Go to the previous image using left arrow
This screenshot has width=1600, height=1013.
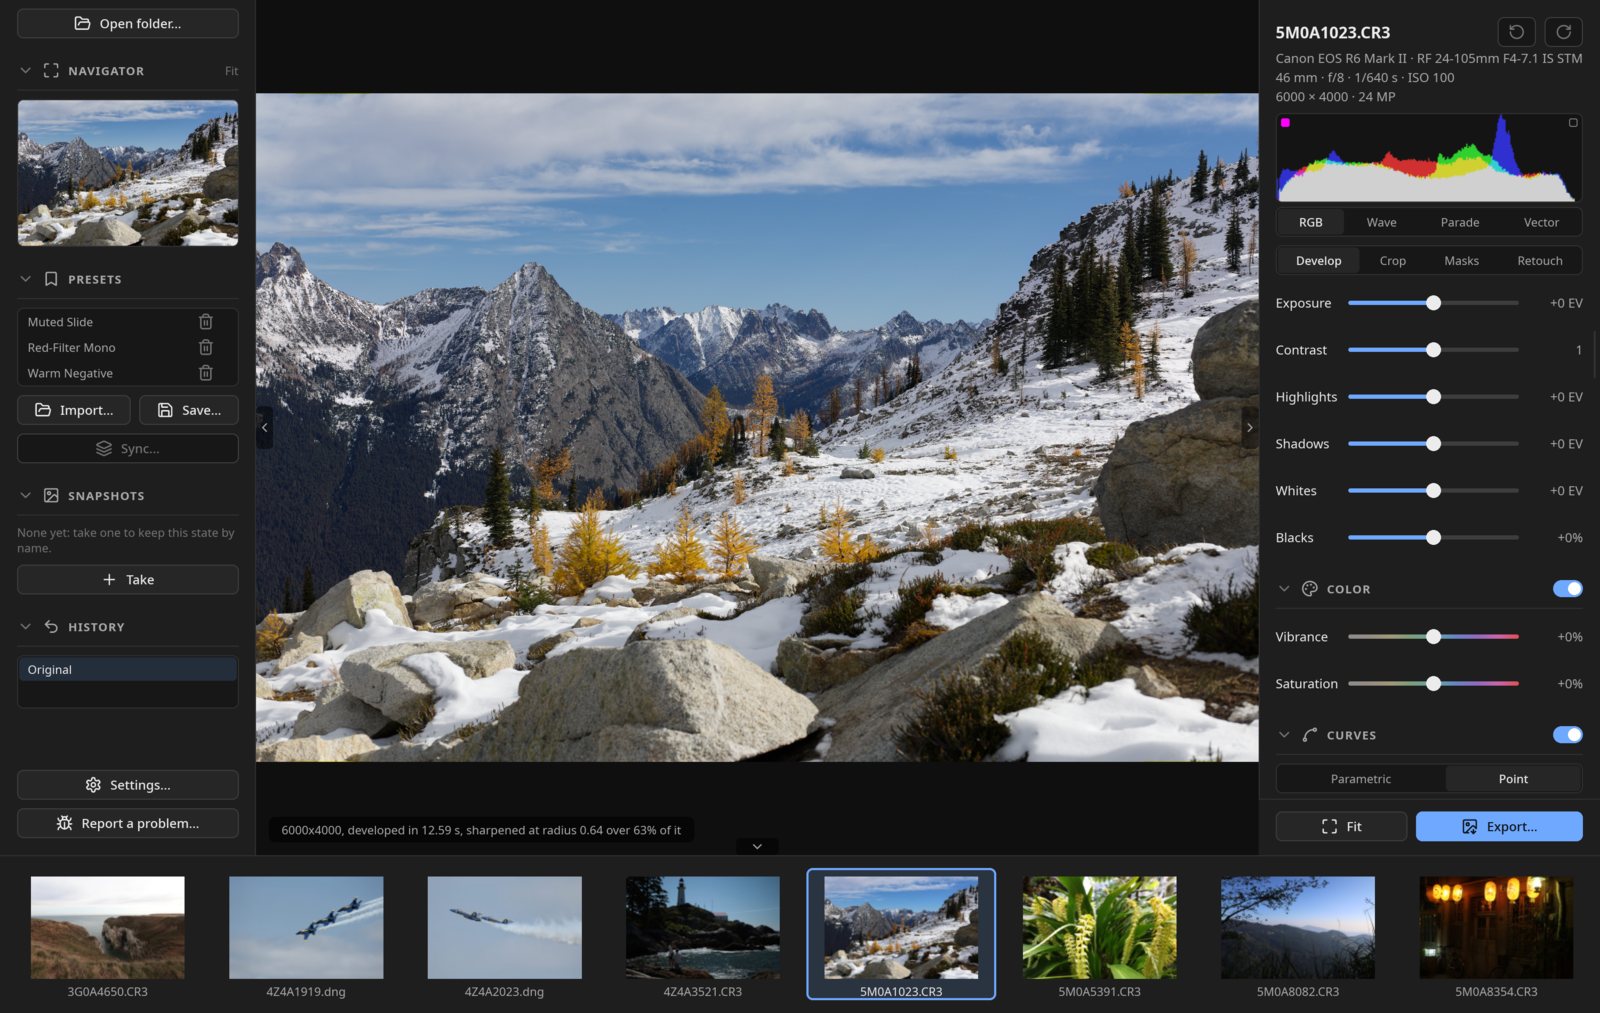coord(264,427)
